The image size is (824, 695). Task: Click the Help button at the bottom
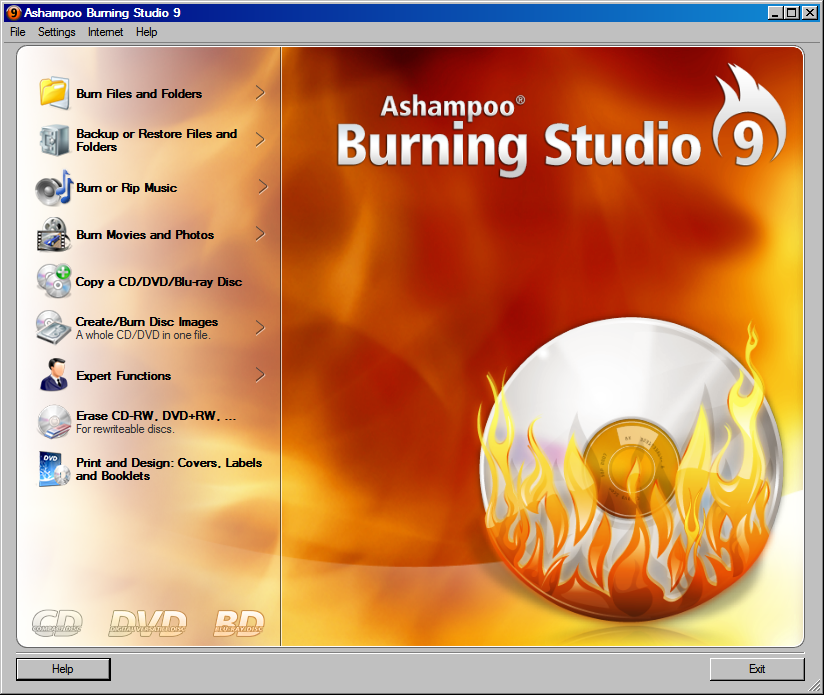[x=63, y=669]
